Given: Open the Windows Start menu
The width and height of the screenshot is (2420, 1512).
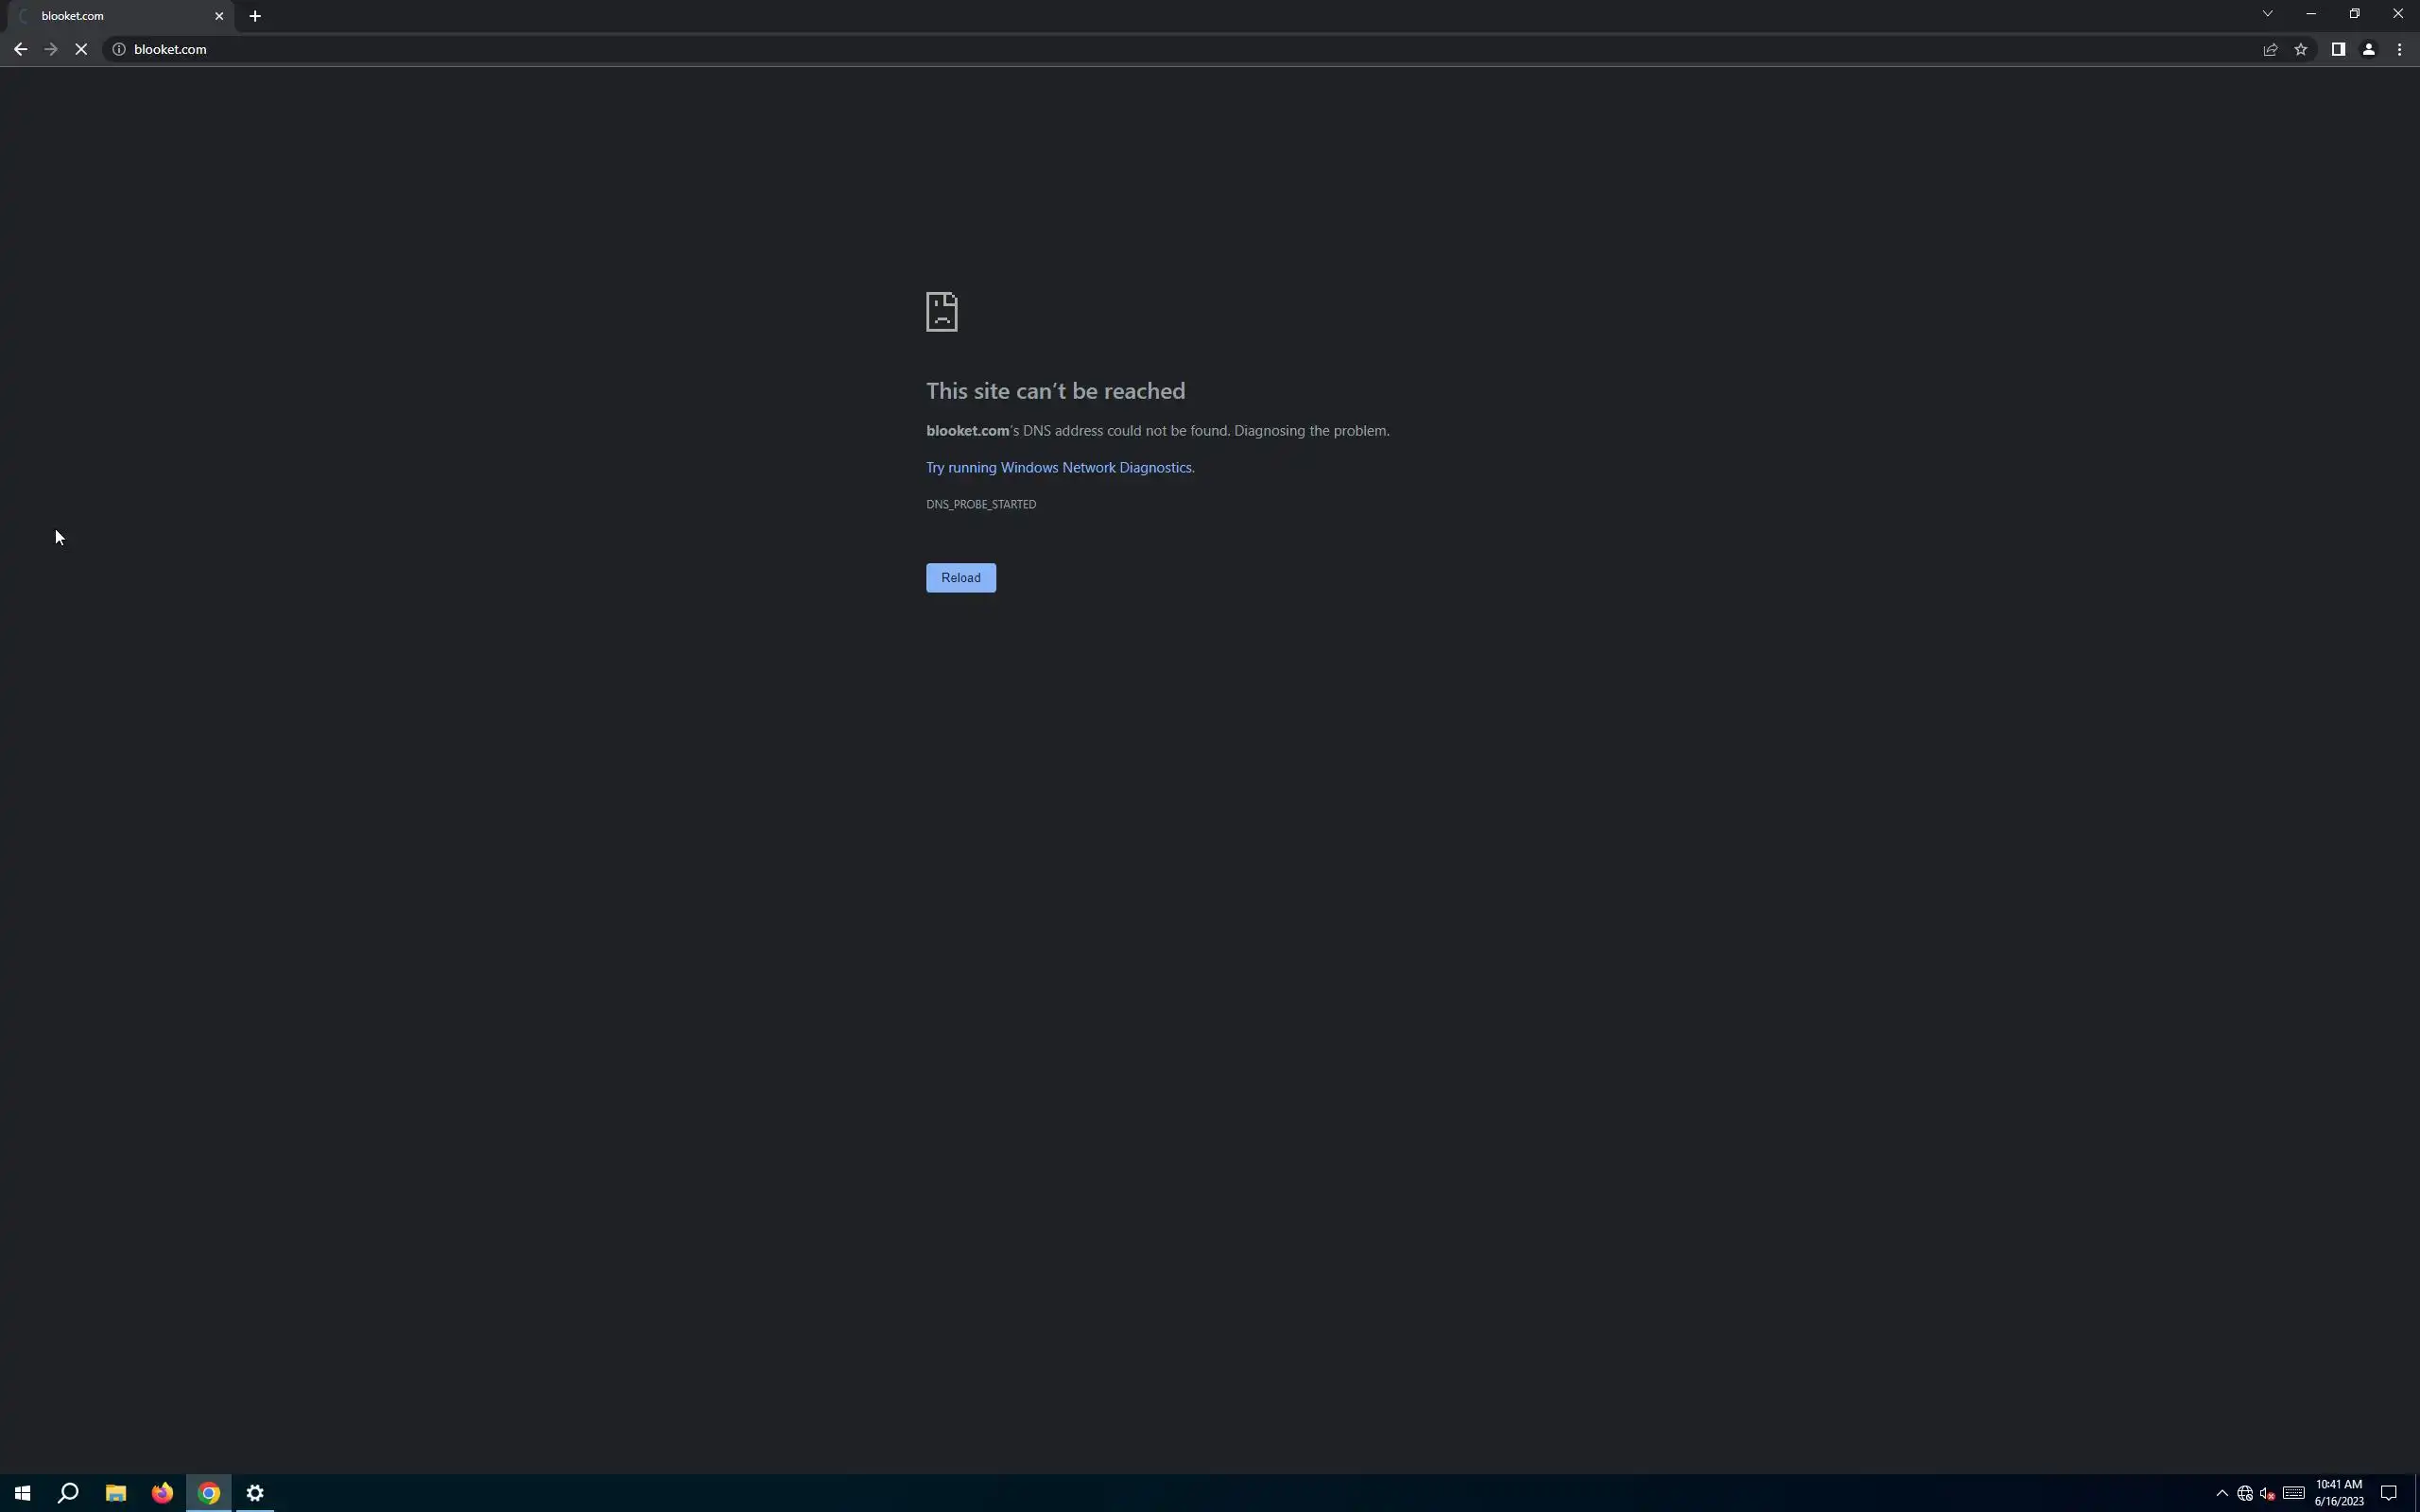Looking at the screenshot, I should click(22, 1493).
